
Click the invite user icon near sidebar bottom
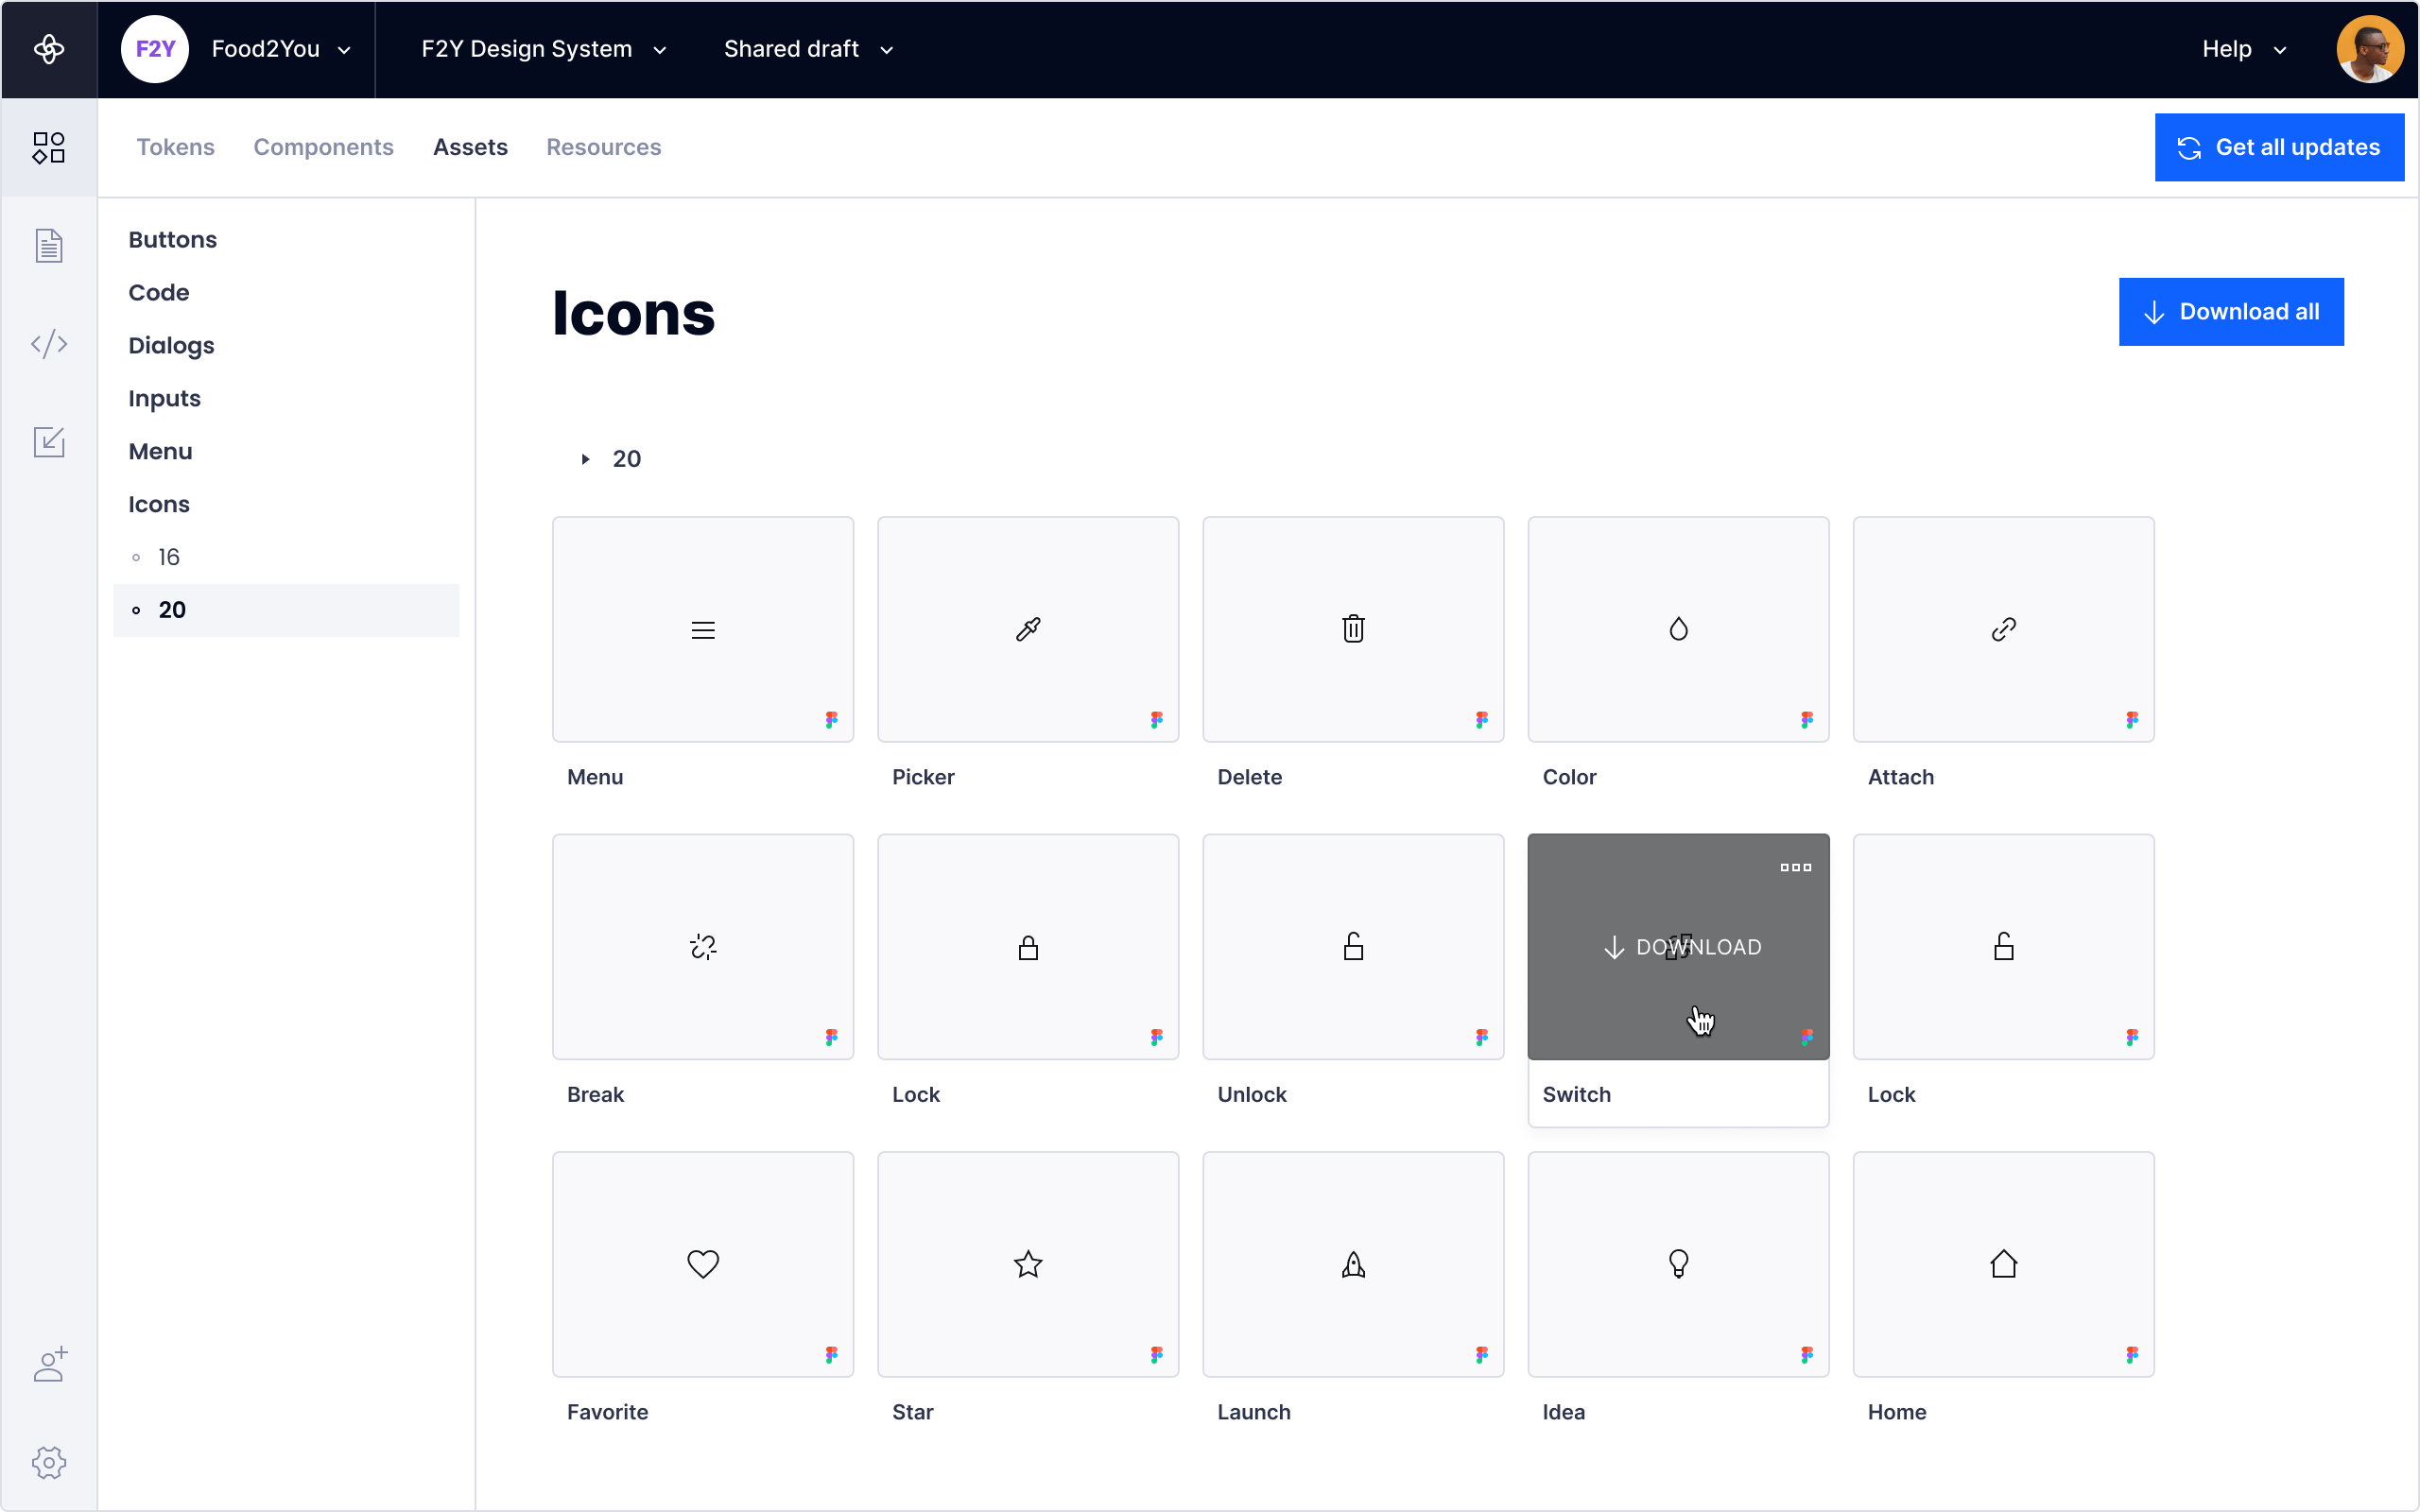[x=48, y=1365]
